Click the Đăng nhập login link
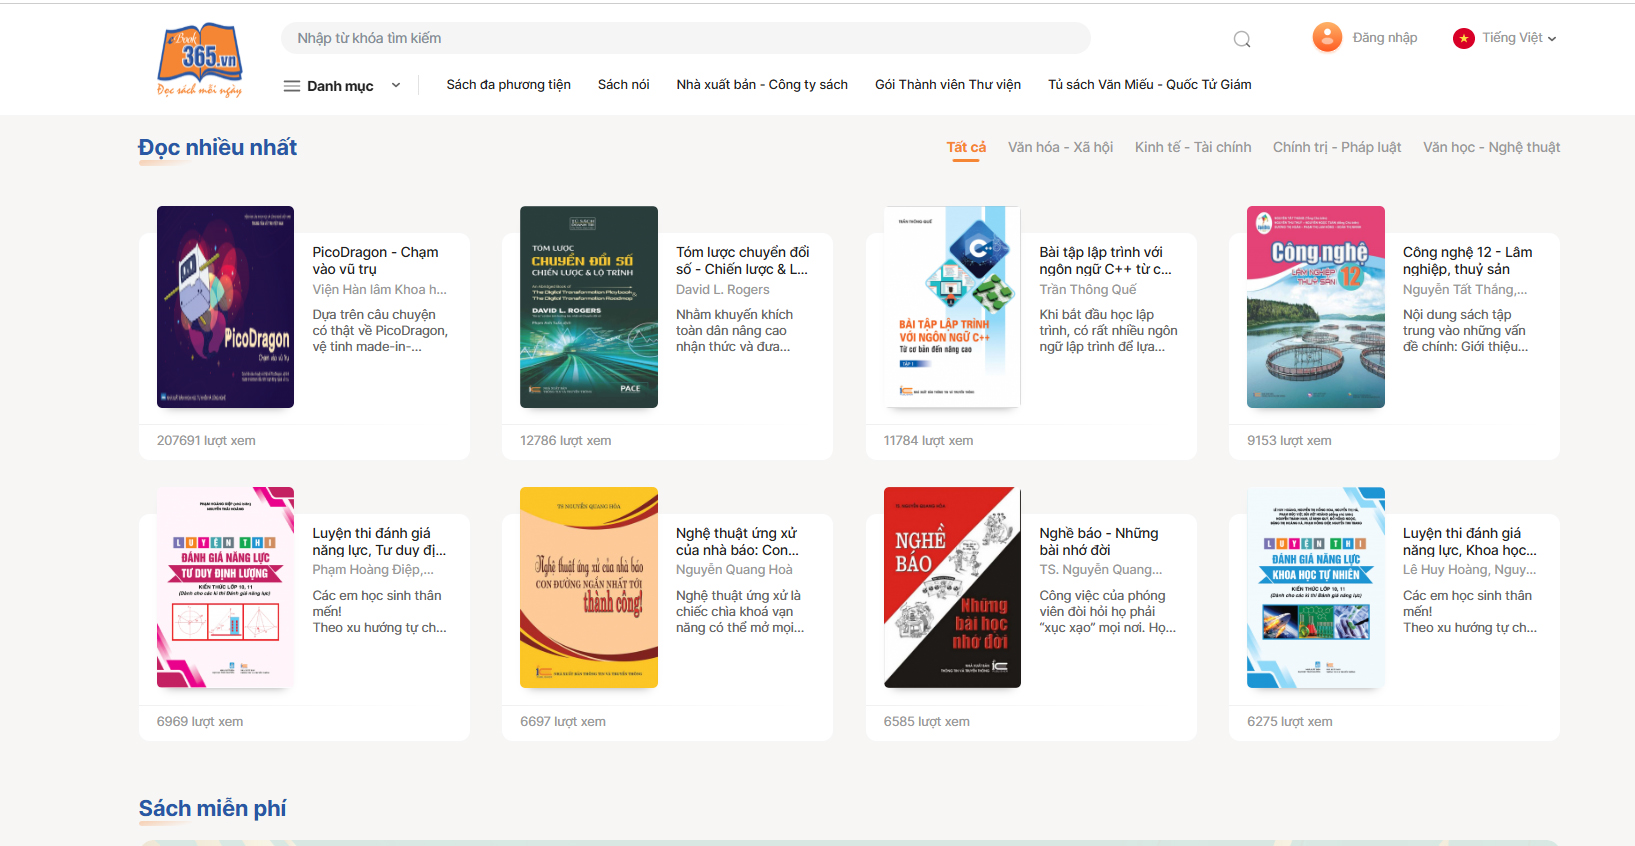The height and width of the screenshot is (846, 1635). (1385, 38)
